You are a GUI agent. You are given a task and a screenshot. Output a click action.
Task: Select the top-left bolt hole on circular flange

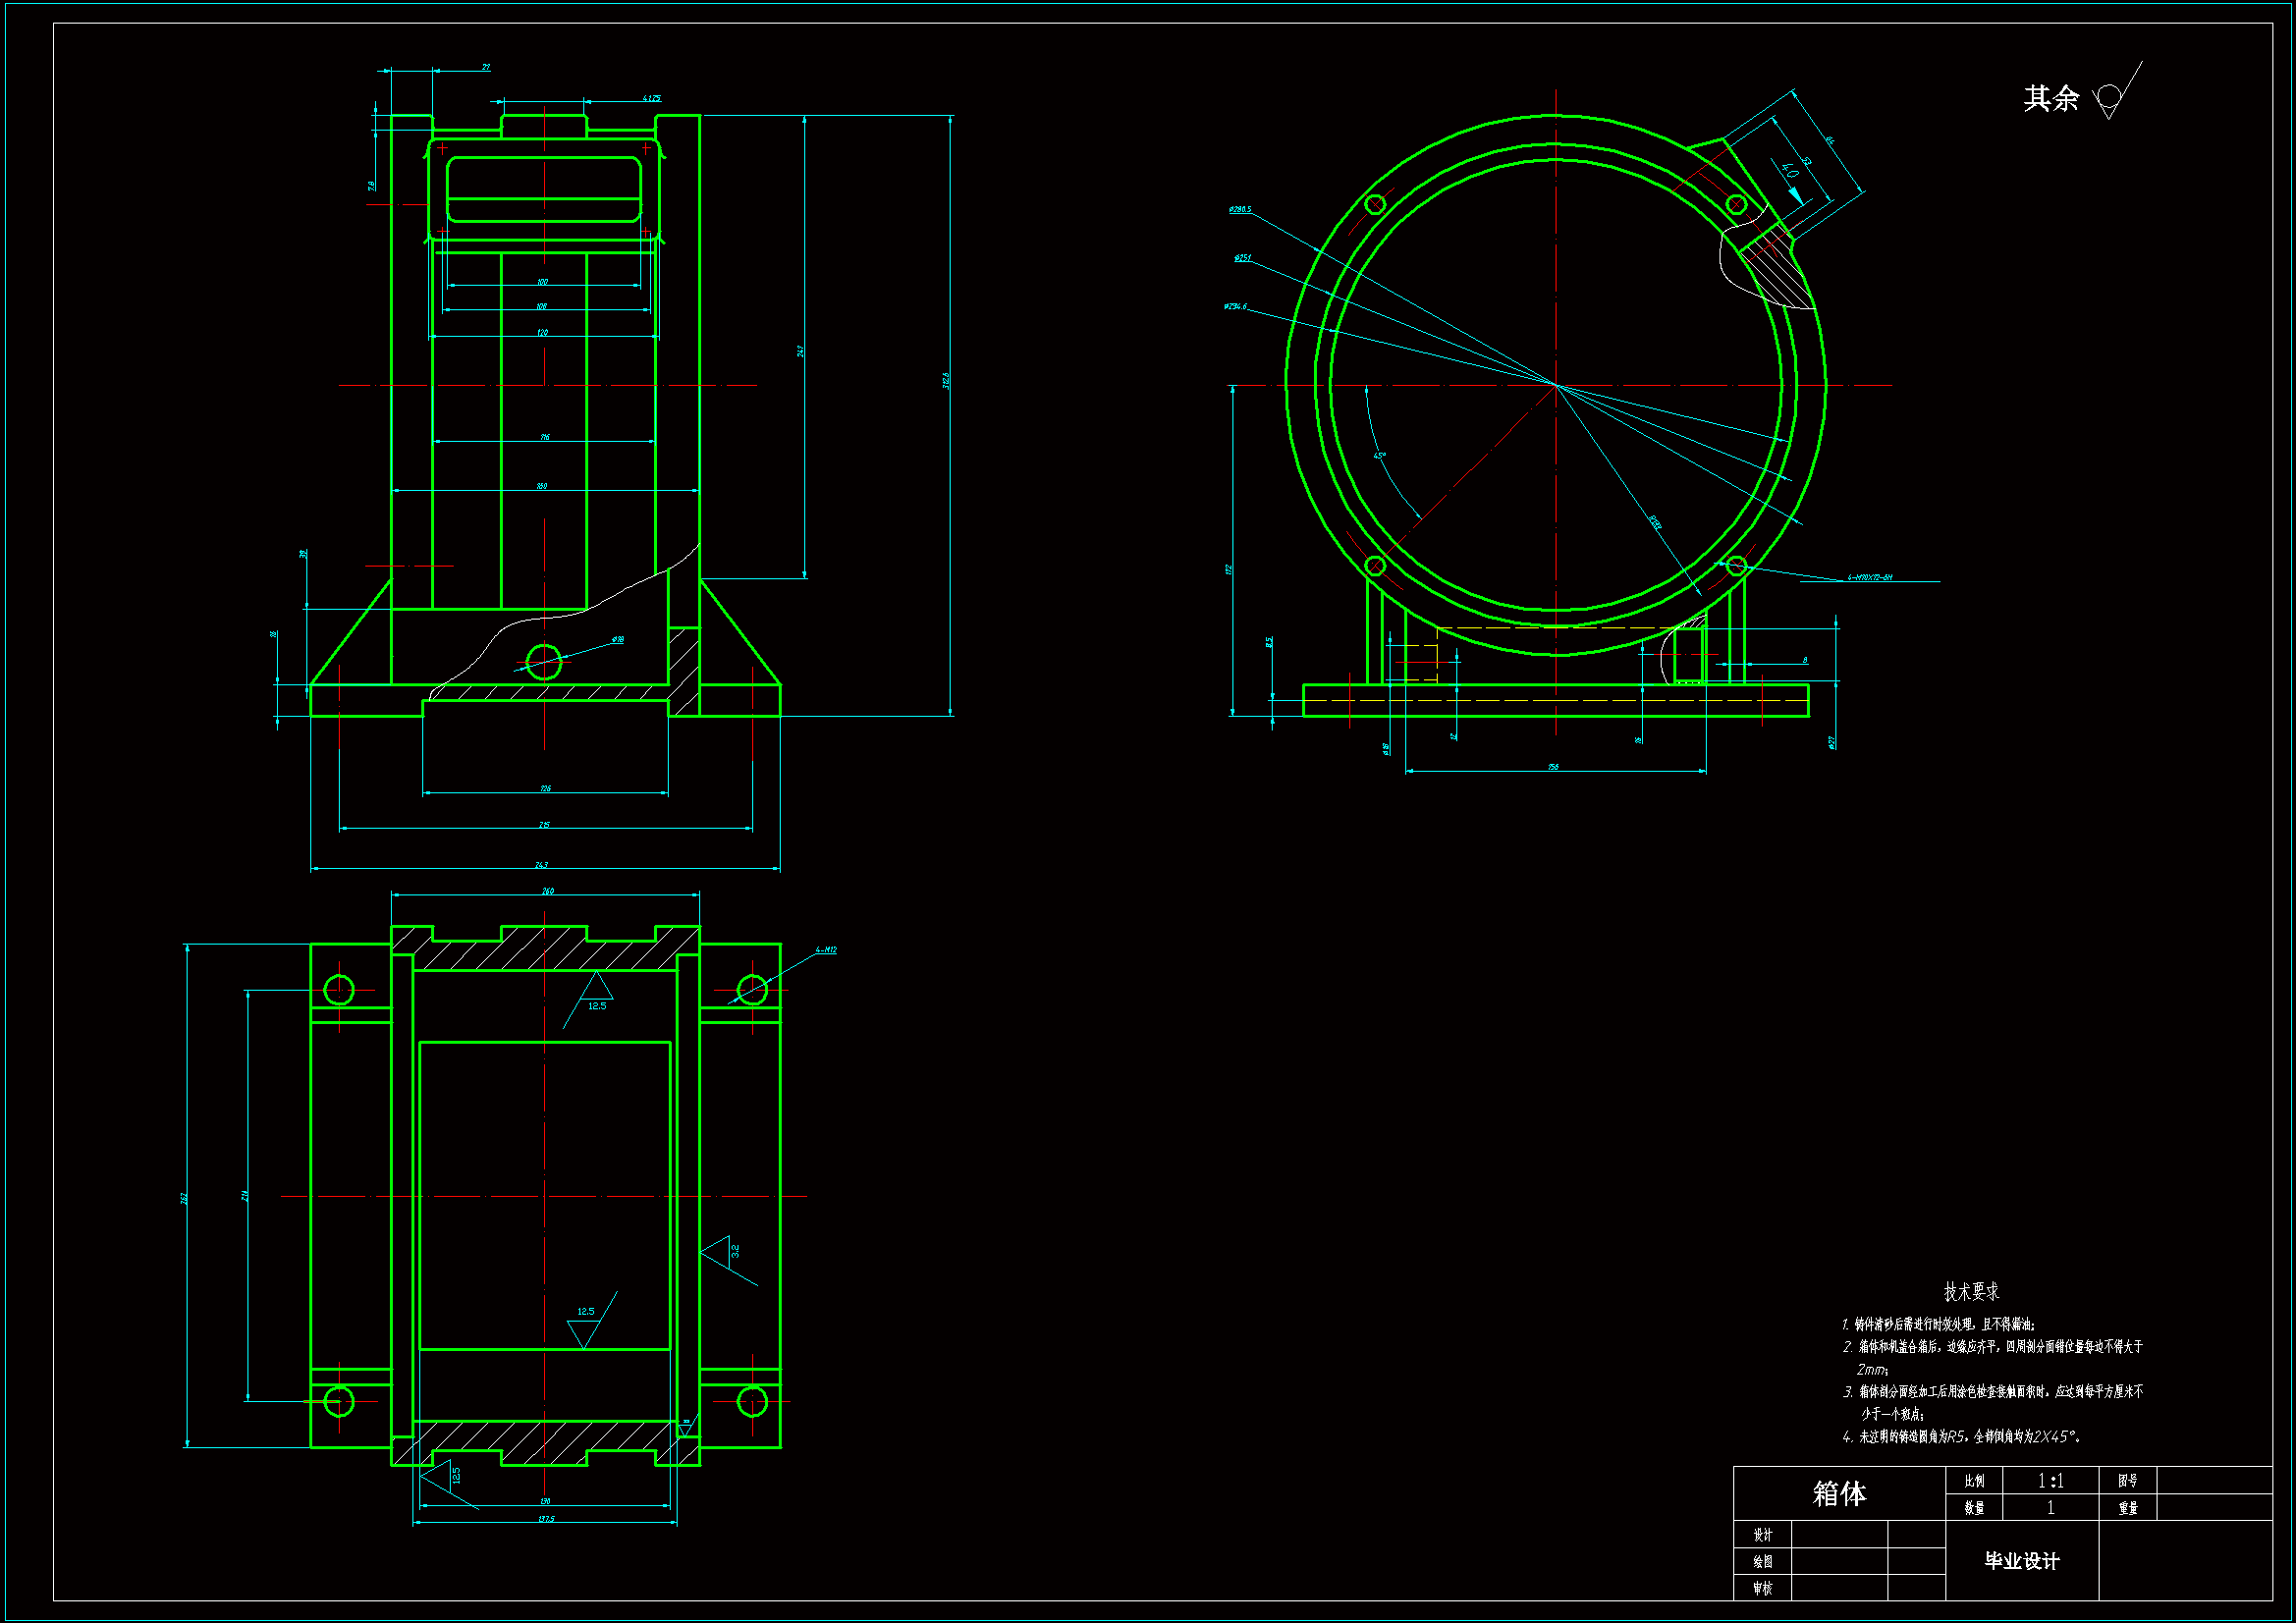pos(1375,205)
